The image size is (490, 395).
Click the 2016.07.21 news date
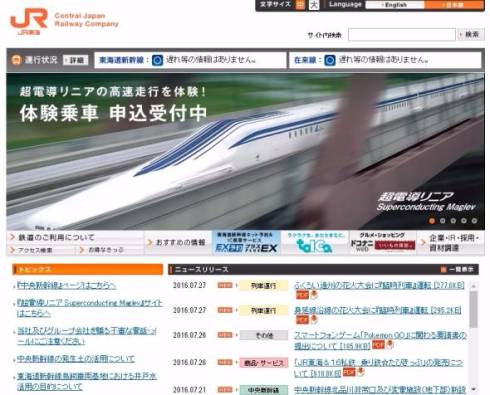[x=189, y=389]
